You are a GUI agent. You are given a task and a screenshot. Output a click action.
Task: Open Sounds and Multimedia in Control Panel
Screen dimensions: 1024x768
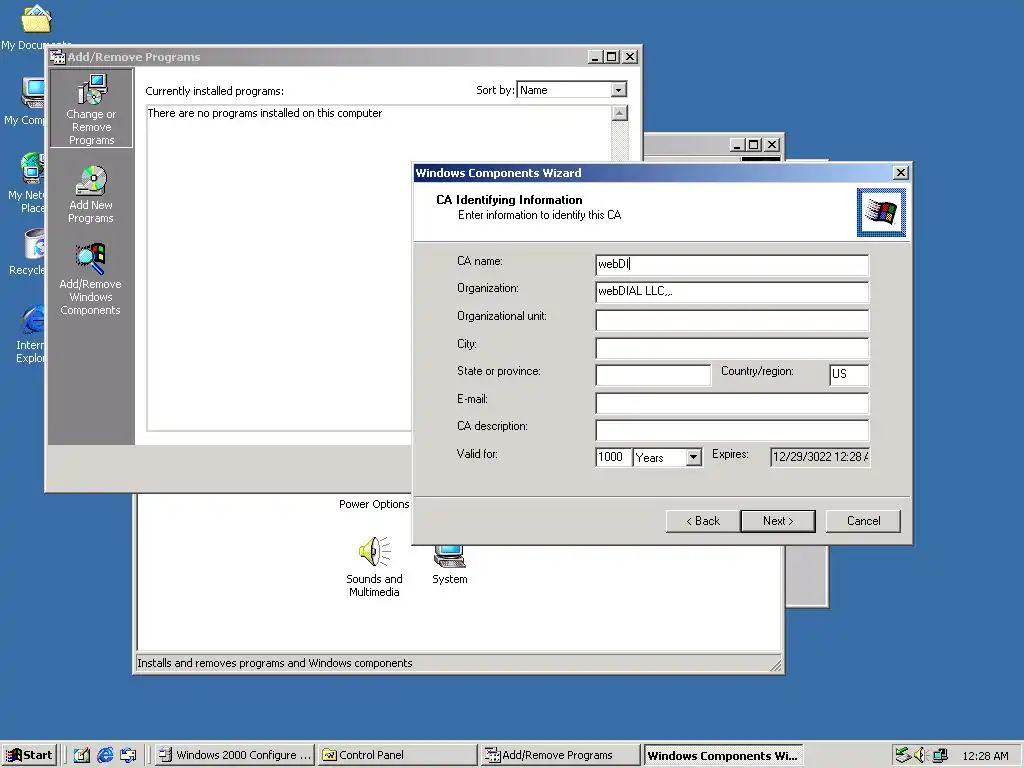coord(374,566)
